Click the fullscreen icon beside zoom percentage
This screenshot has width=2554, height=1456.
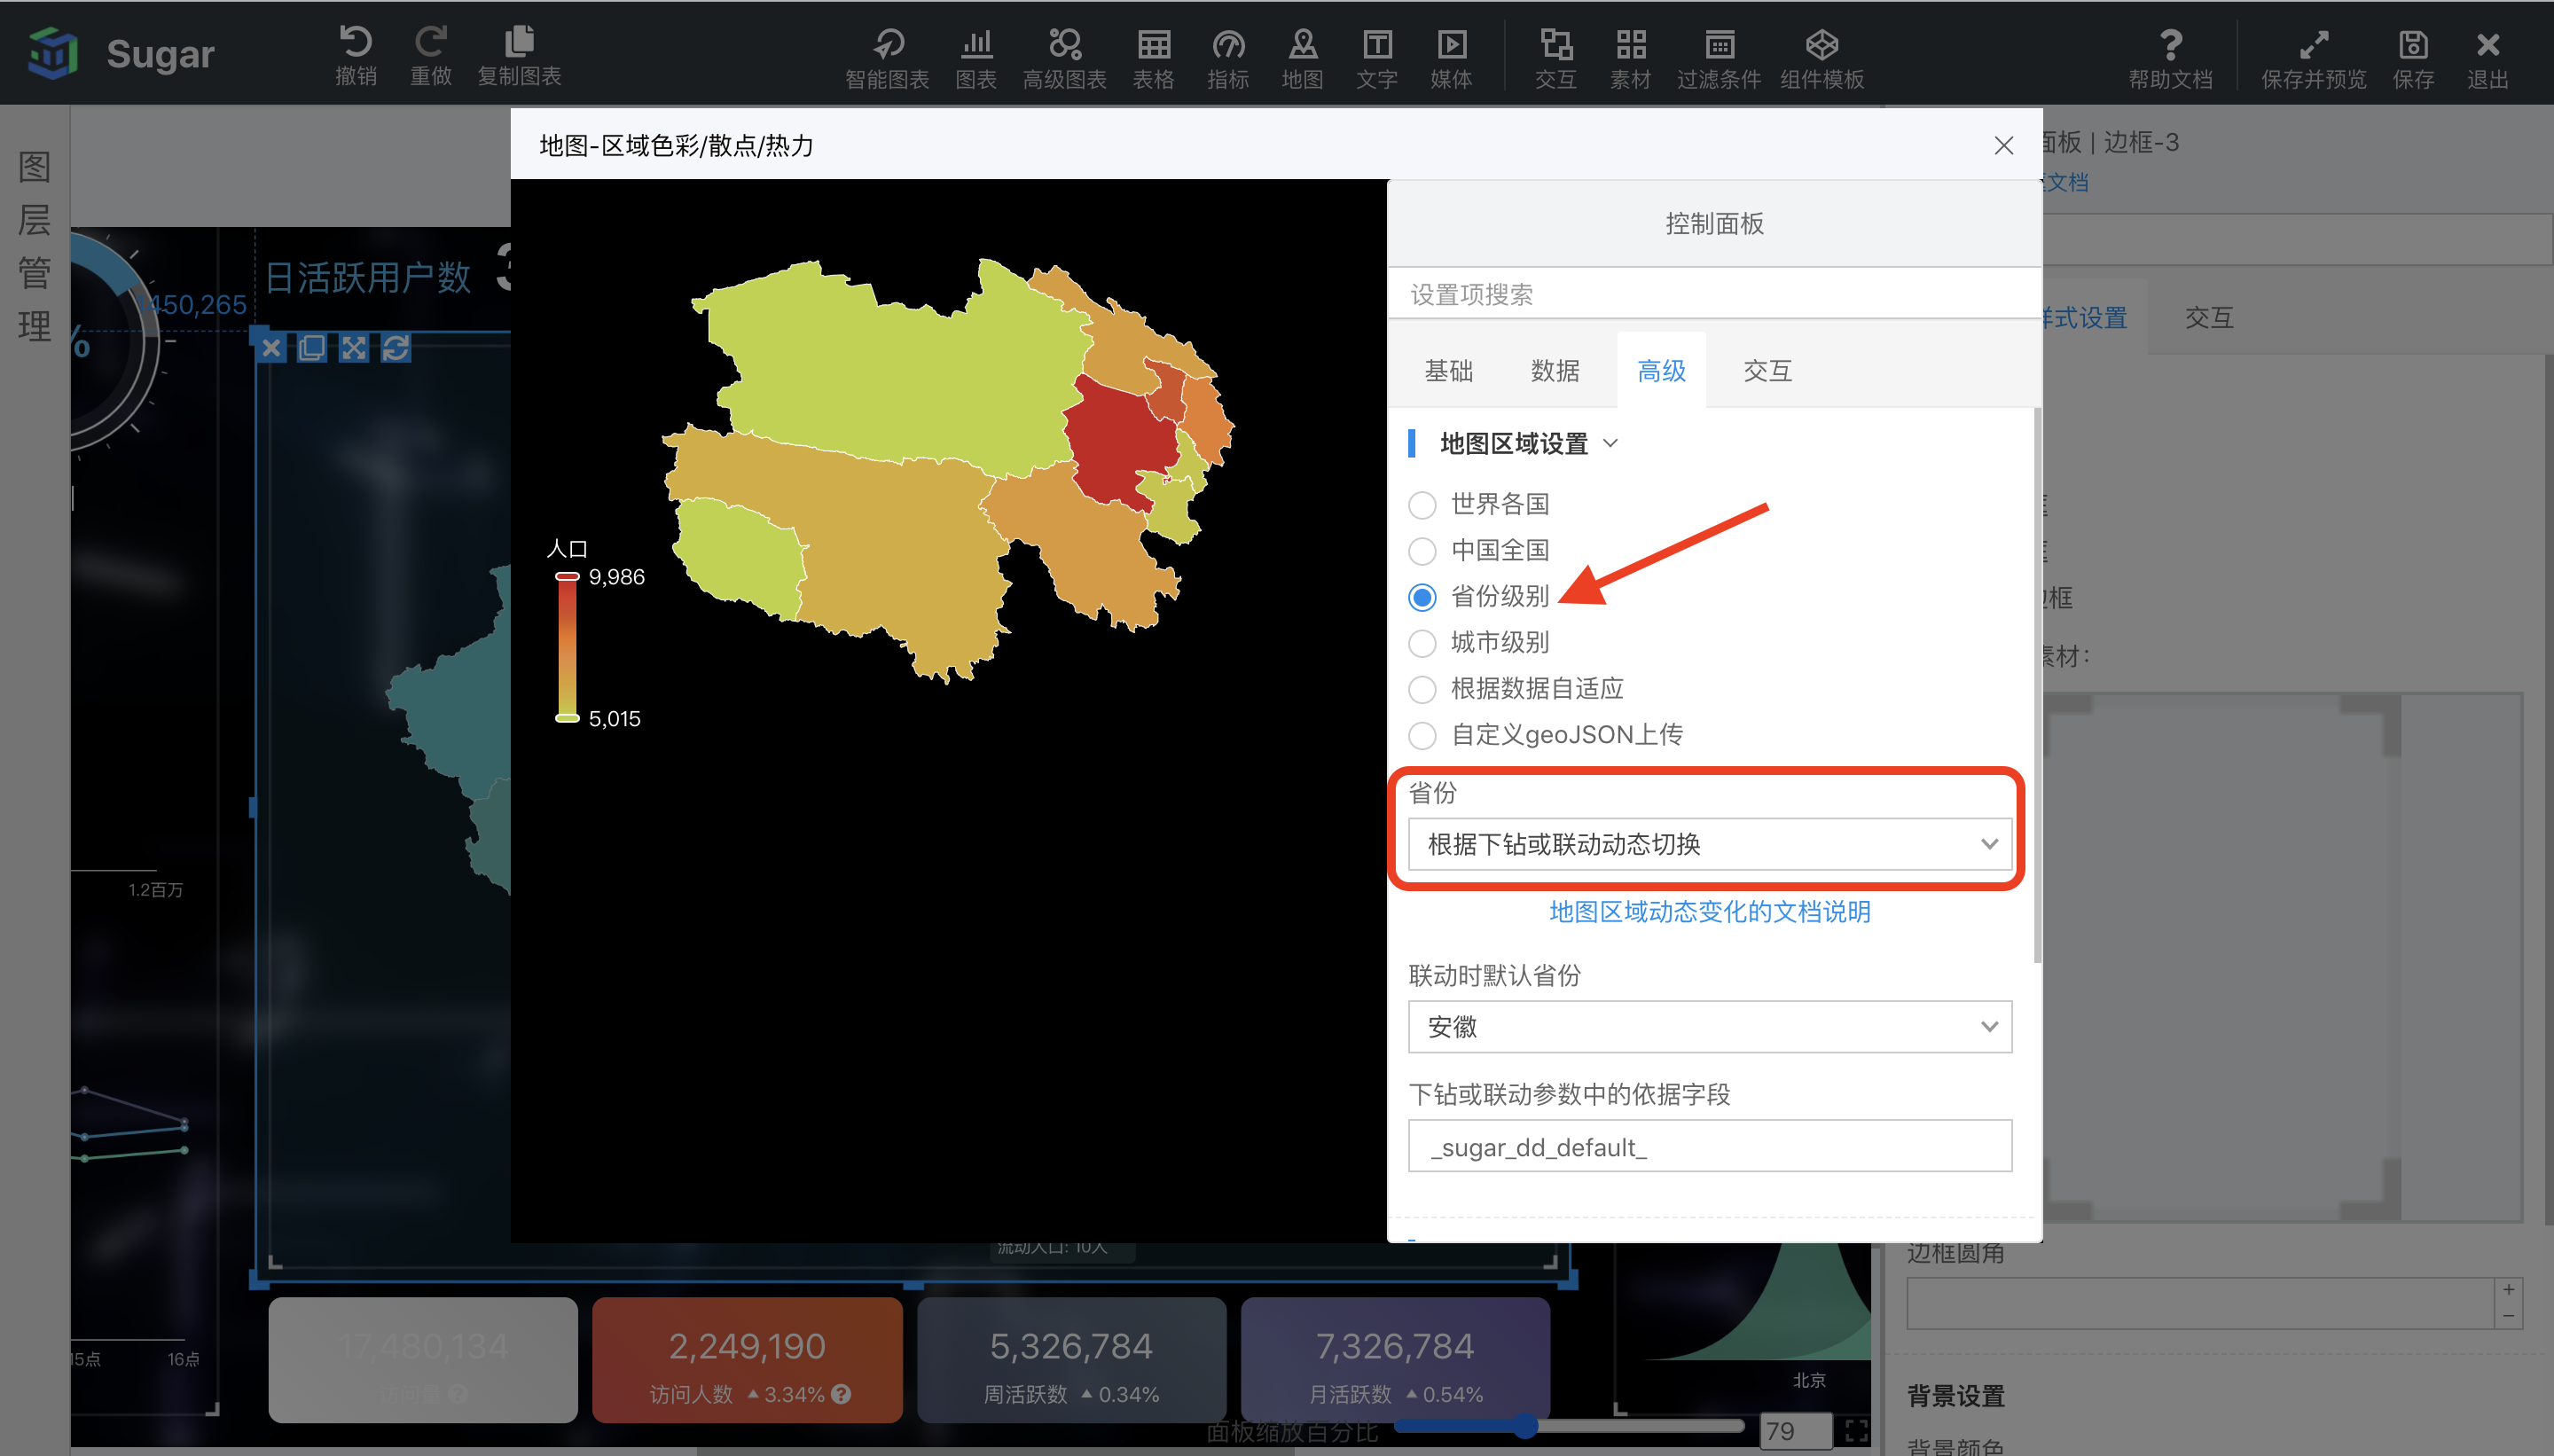[x=1857, y=1431]
